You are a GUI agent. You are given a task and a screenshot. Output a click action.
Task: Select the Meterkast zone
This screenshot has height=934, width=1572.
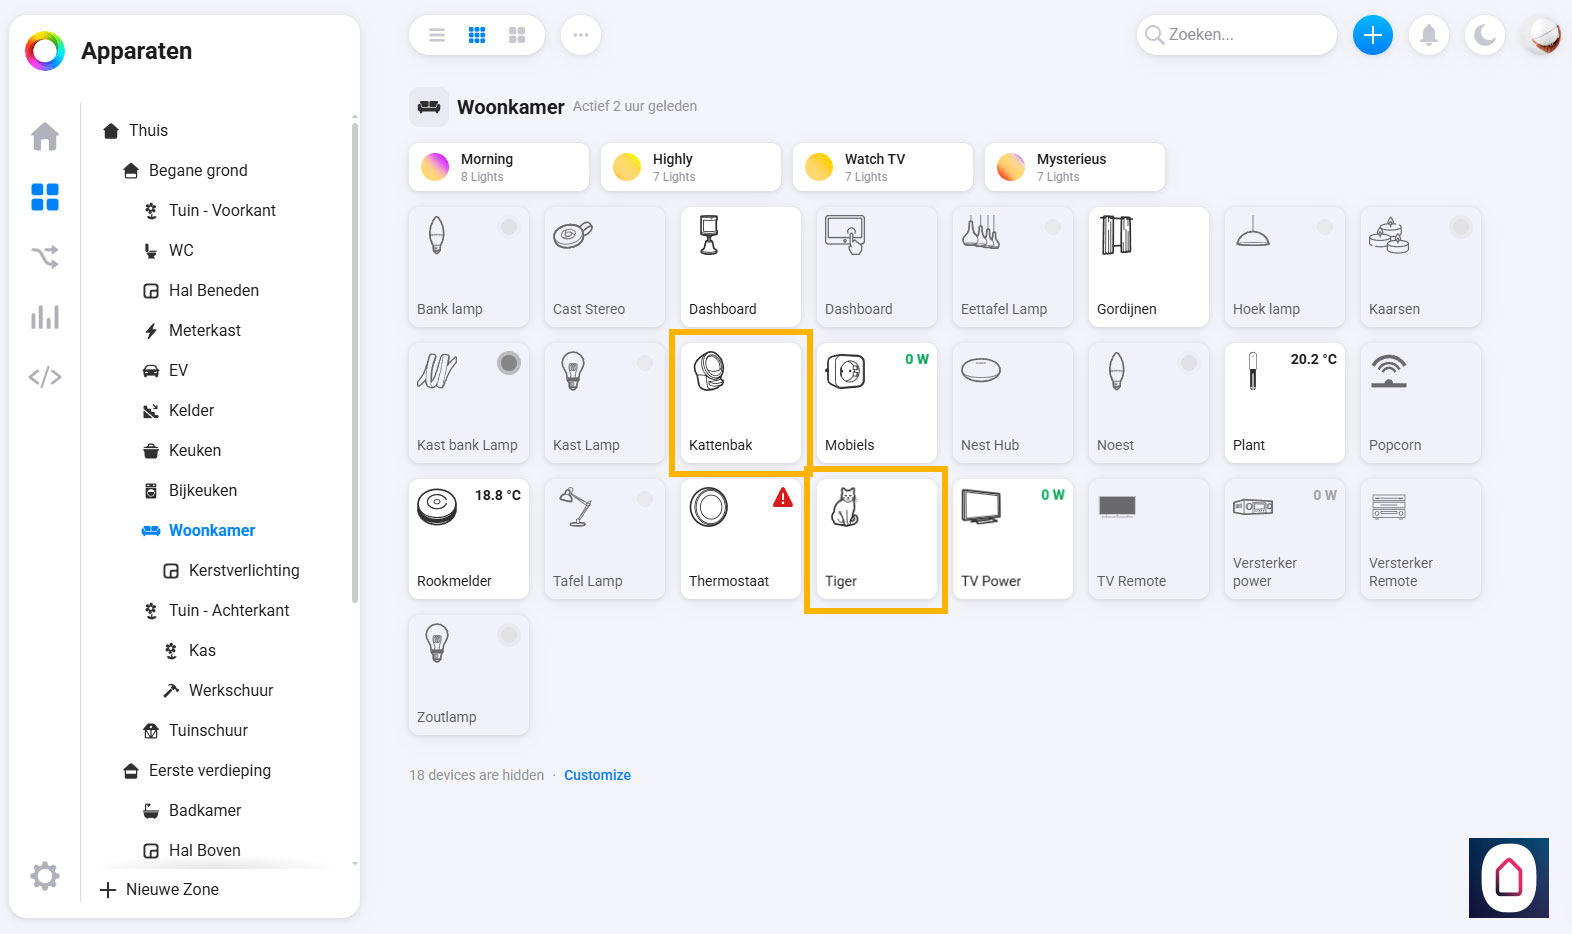(x=205, y=330)
